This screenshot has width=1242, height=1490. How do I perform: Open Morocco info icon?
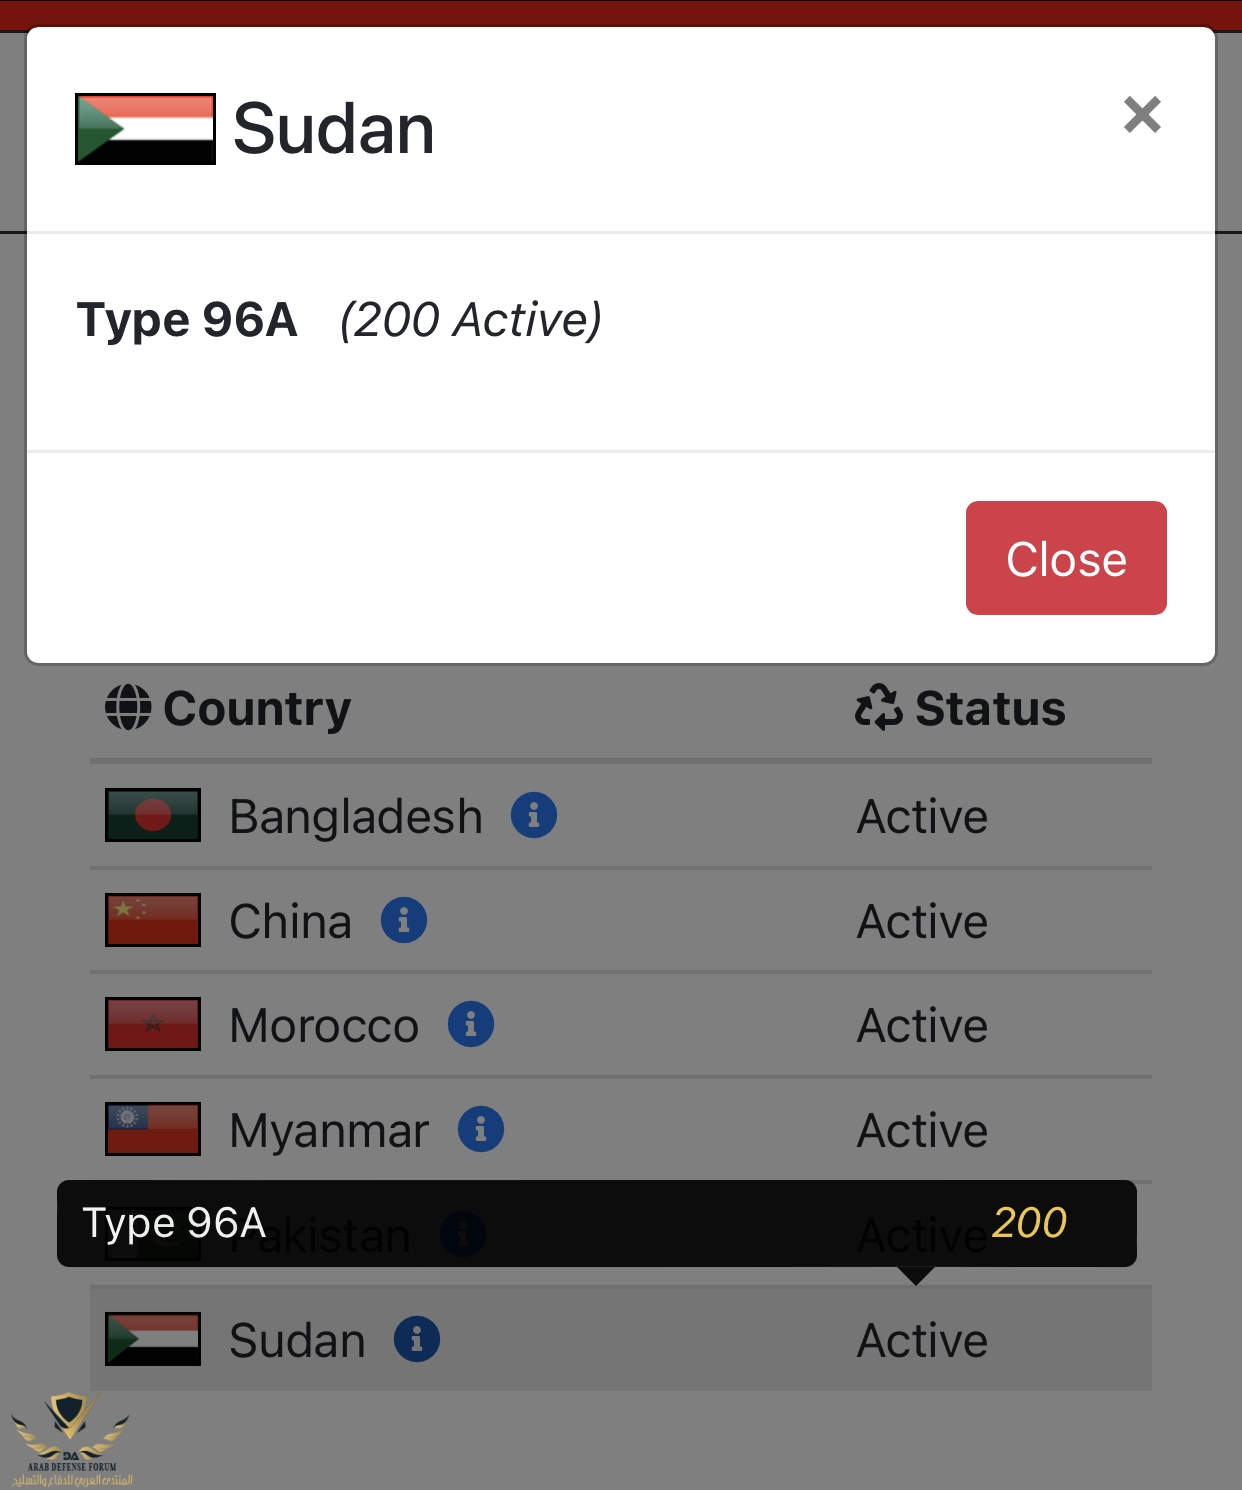click(471, 1025)
